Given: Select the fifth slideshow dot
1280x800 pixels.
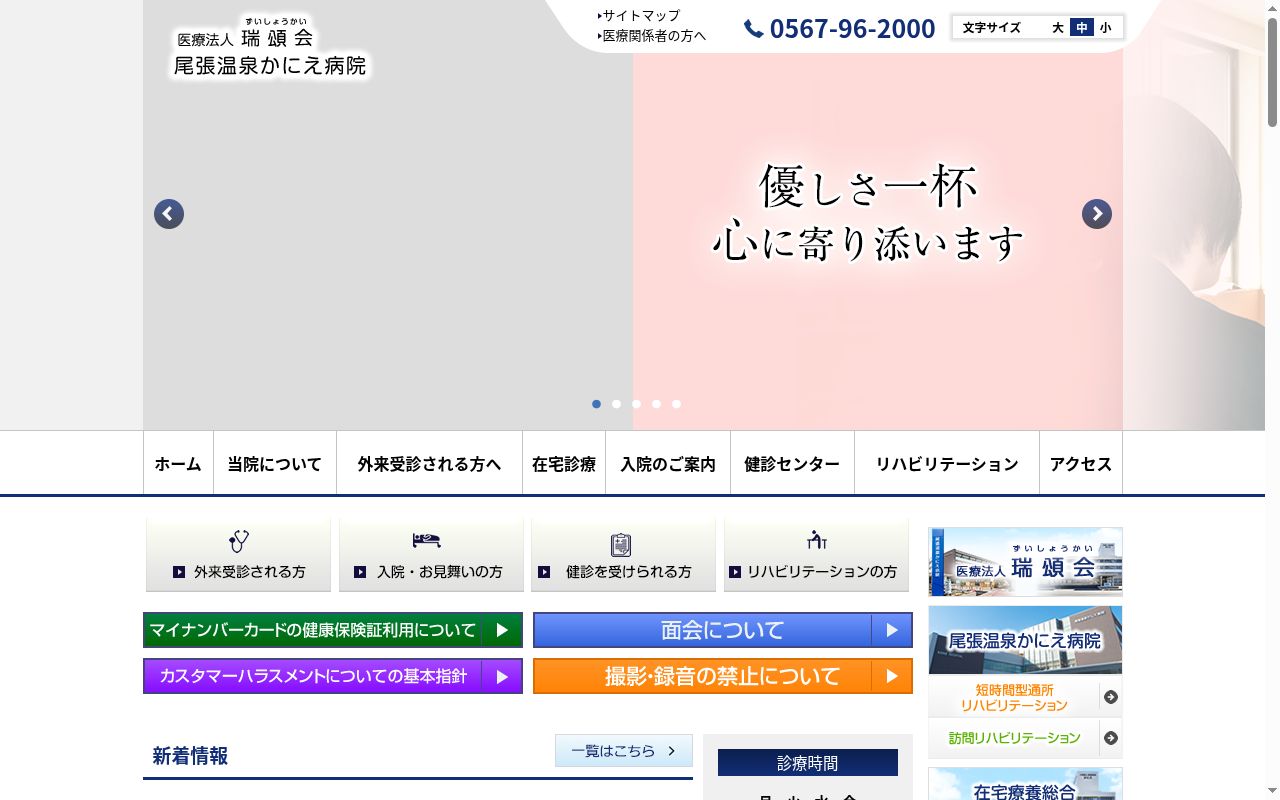Looking at the screenshot, I should 677,404.
